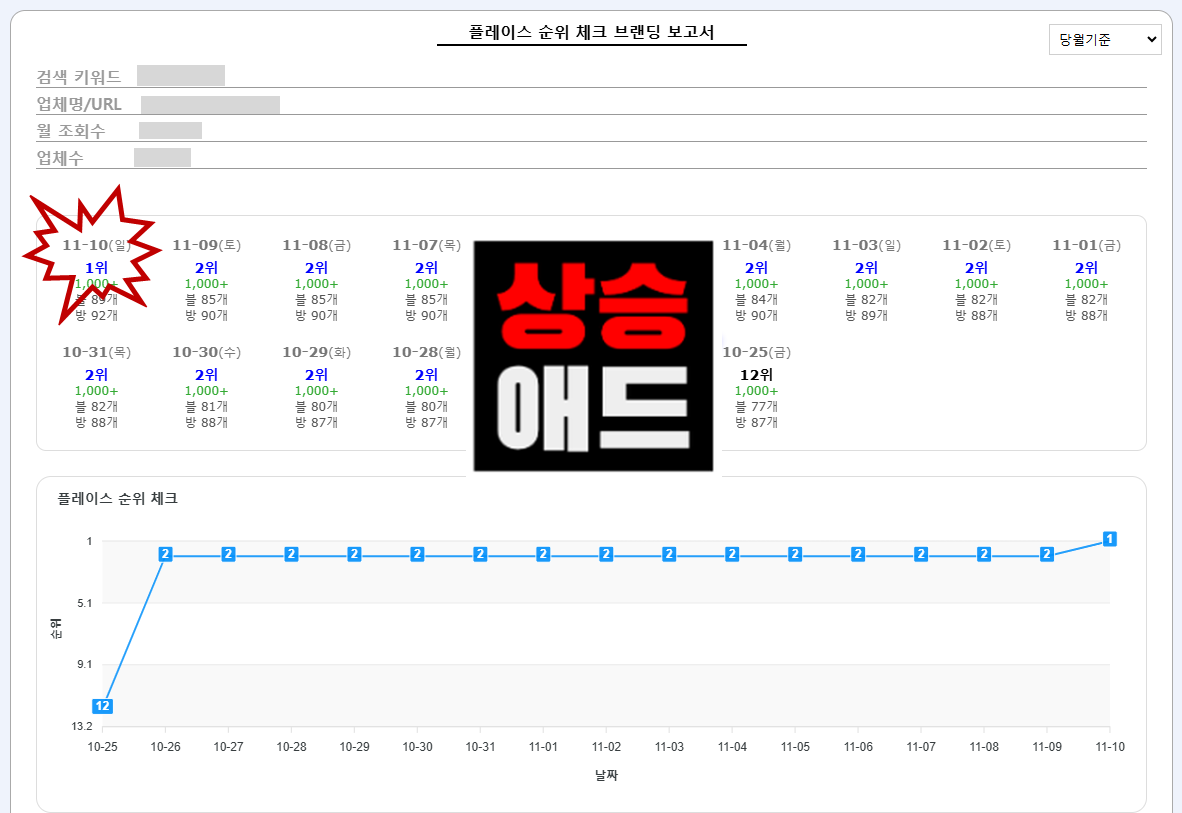1182x813 pixels.
Task: Click 2위 rank under 11-01
Action: (1087, 268)
